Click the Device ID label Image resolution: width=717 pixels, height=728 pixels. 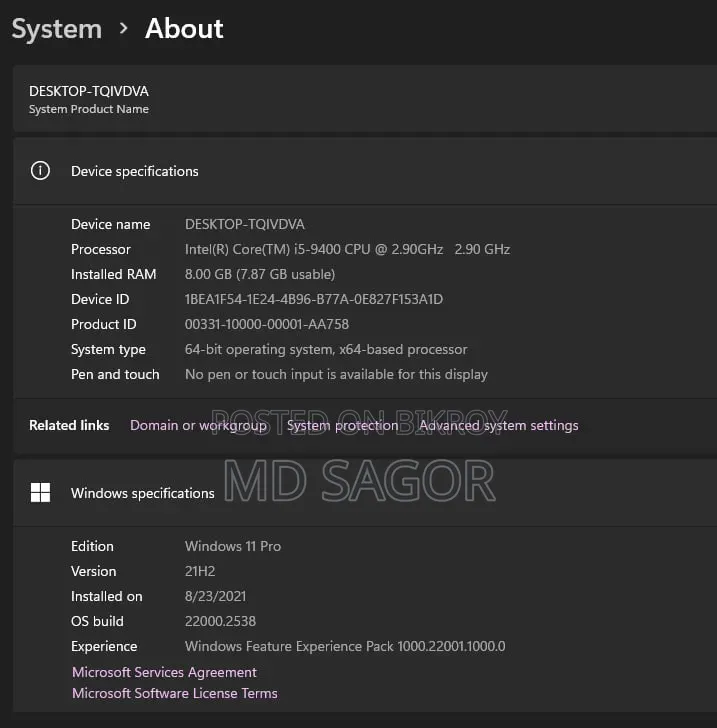[100, 299]
